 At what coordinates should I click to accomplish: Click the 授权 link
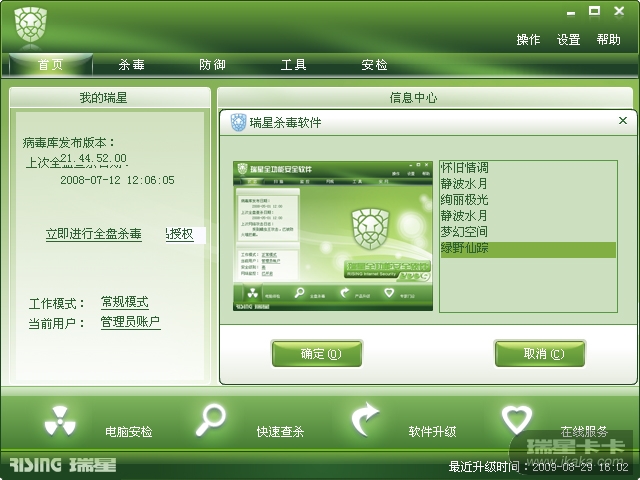click(x=180, y=234)
